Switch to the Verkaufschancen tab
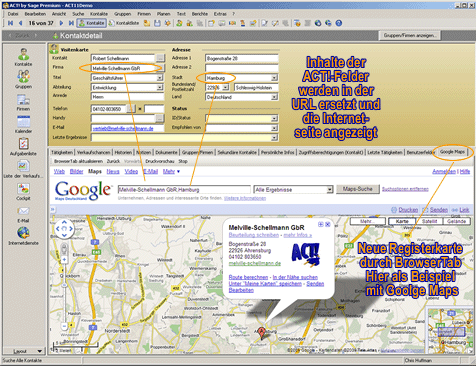 point(94,152)
